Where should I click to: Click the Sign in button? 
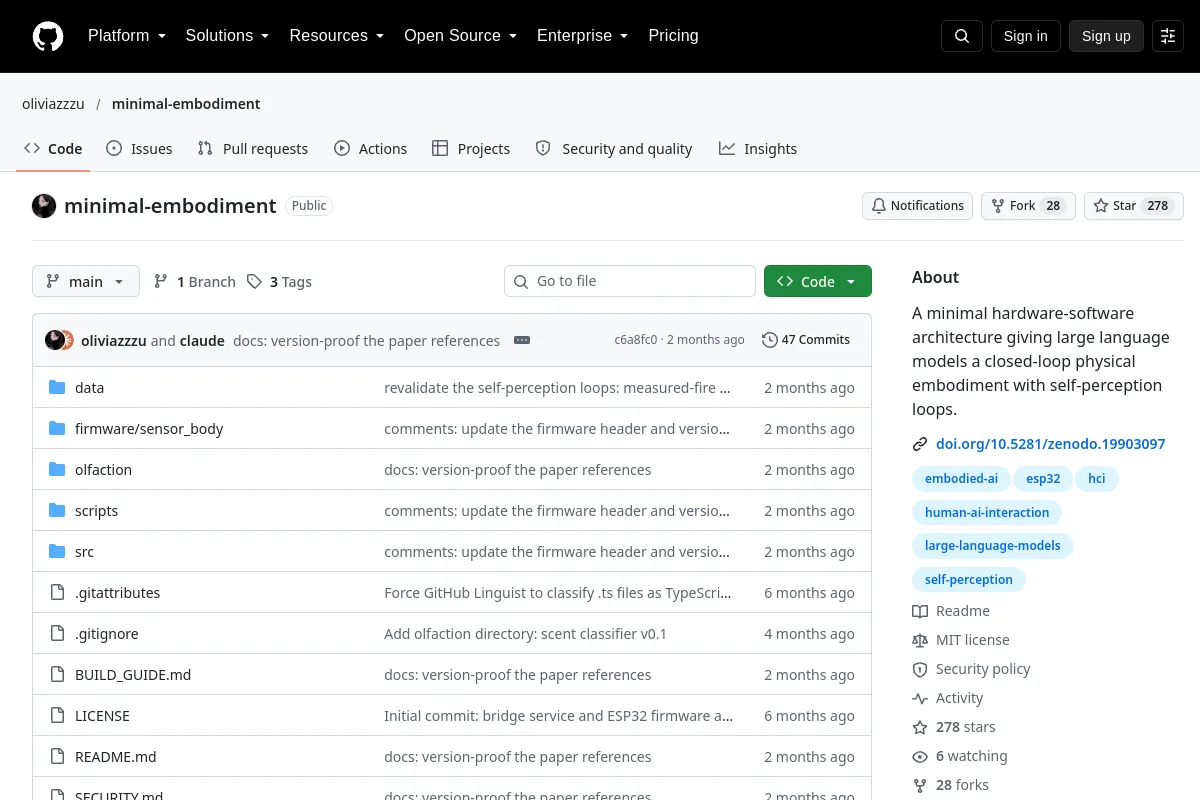[x=1025, y=36]
